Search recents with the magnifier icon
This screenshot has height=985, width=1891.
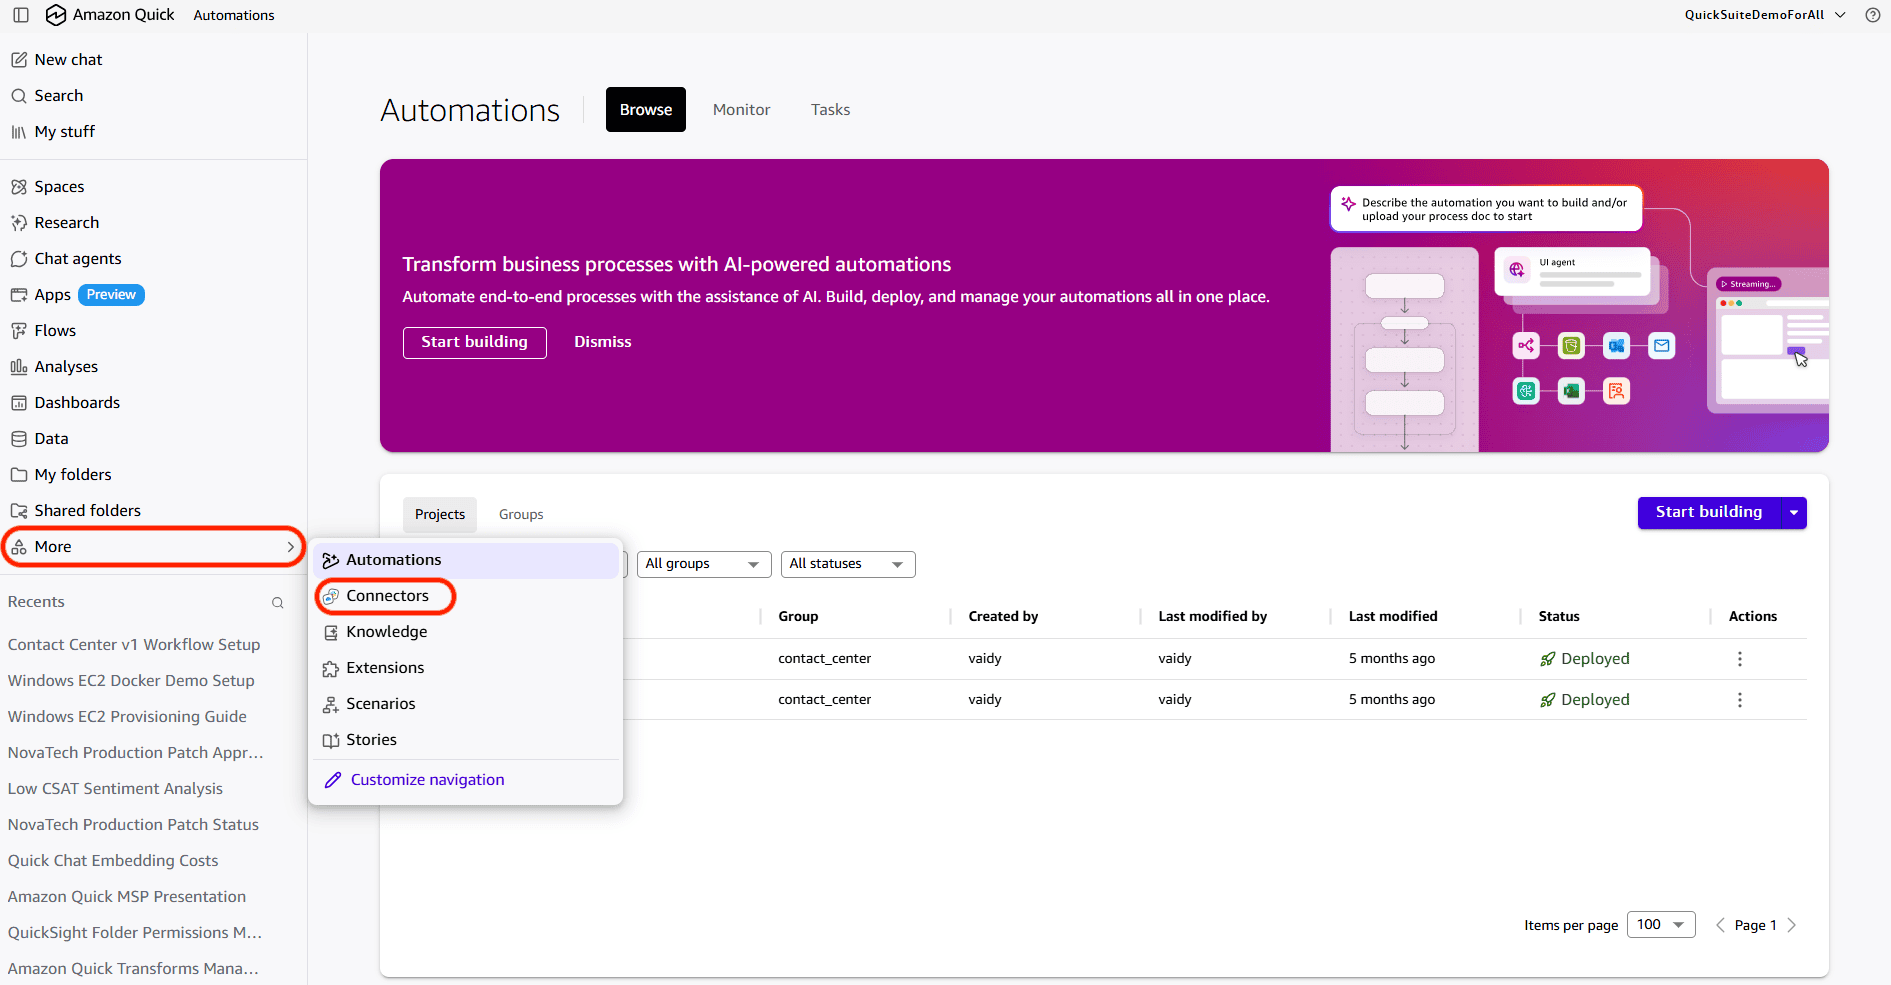(x=278, y=603)
